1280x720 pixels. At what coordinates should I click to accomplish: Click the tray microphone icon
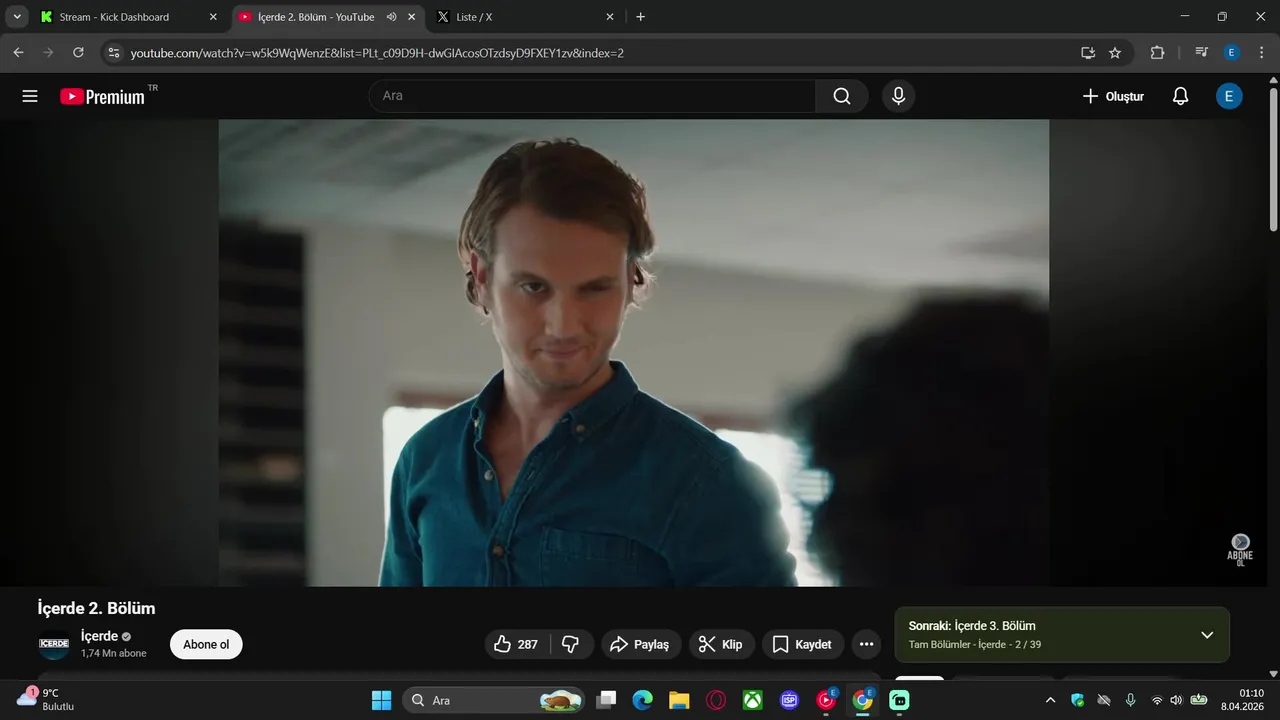tap(1130, 700)
